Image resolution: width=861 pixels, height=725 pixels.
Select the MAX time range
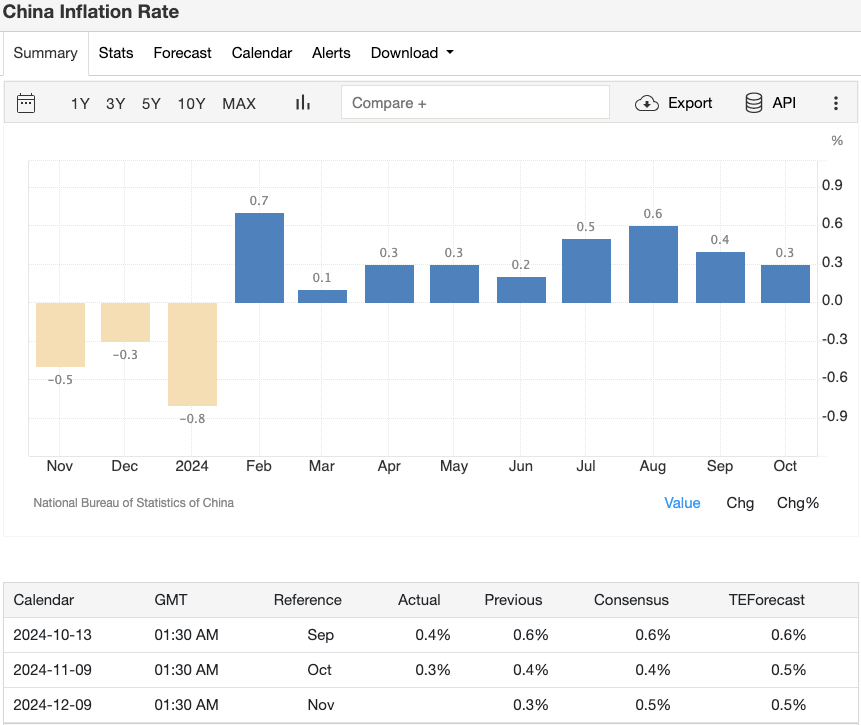pyautogui.click(x=239, y=103)
